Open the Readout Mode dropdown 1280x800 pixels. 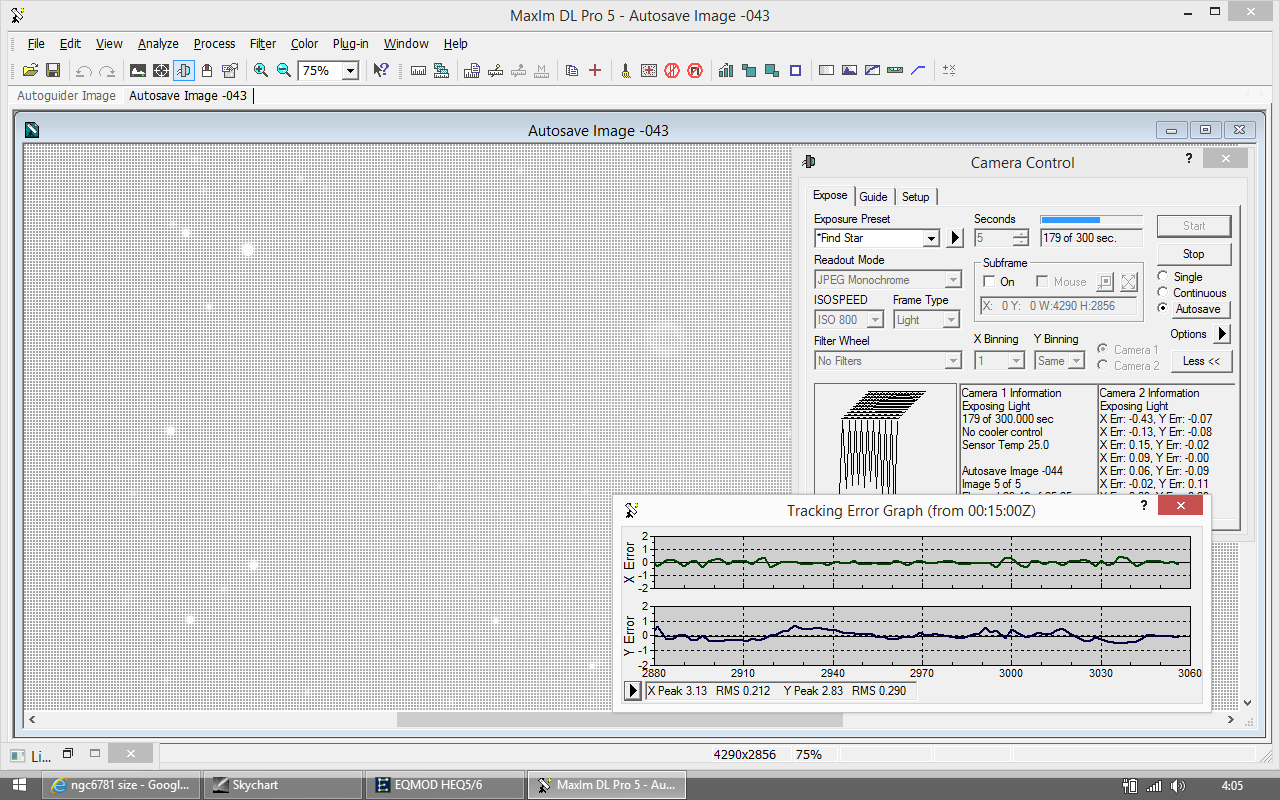coord(953,280)
